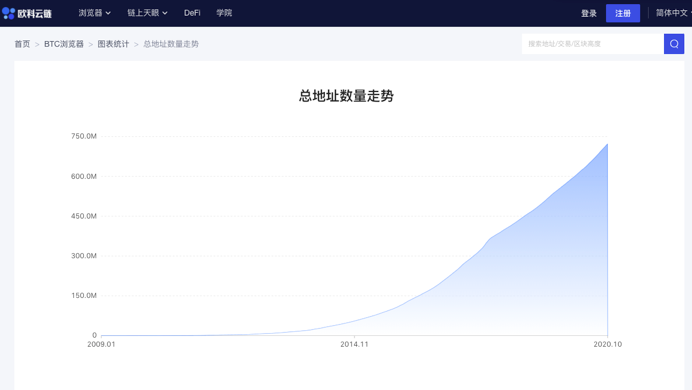This screenshot has width=692, height=390.
Task: Click the 登录 login link
Action: pyautogui.click(x=589, y=13)
